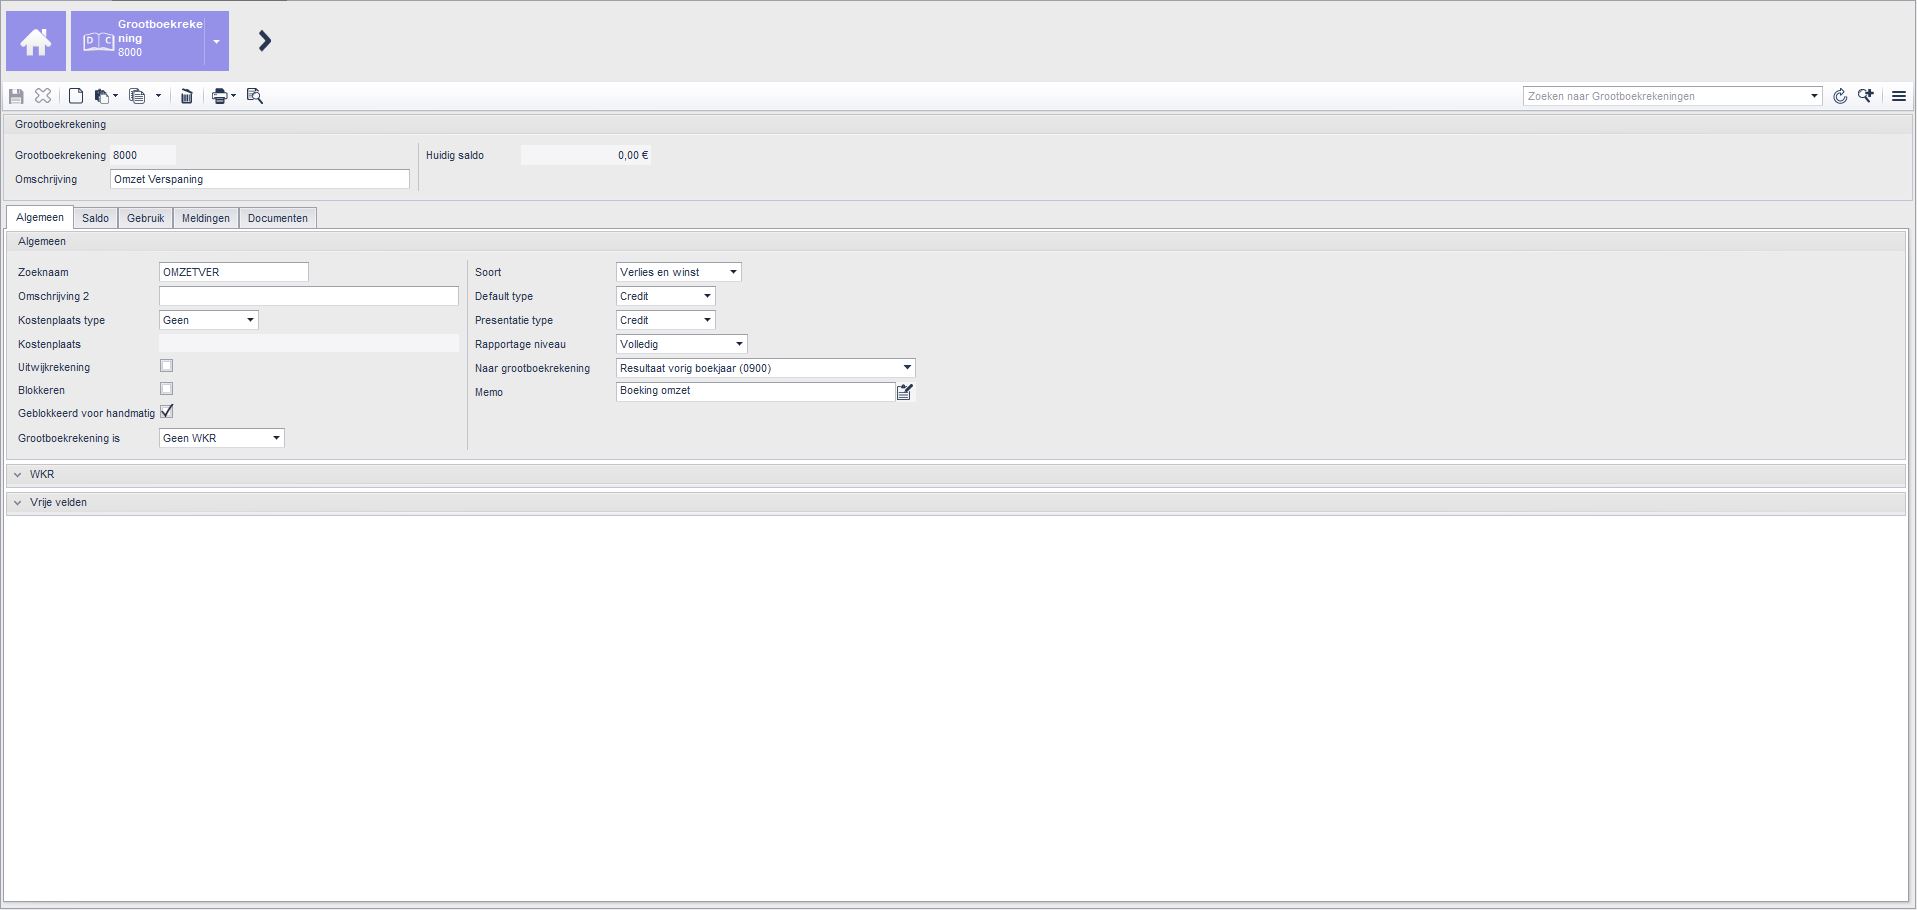This screenshot has height=910, width=1917.
Task: Open the hamburger menu icon
Action: pyautogui.click(x=1899, y=96)
